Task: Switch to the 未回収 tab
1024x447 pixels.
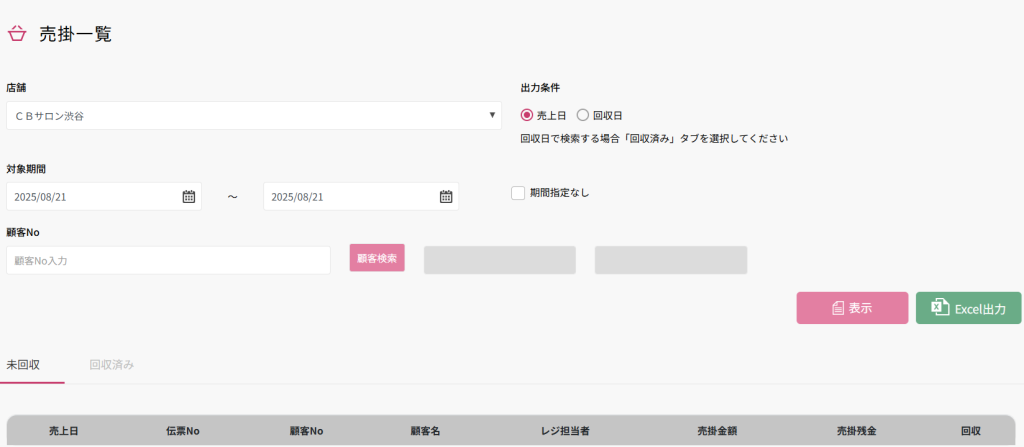Action: (23, 365)
